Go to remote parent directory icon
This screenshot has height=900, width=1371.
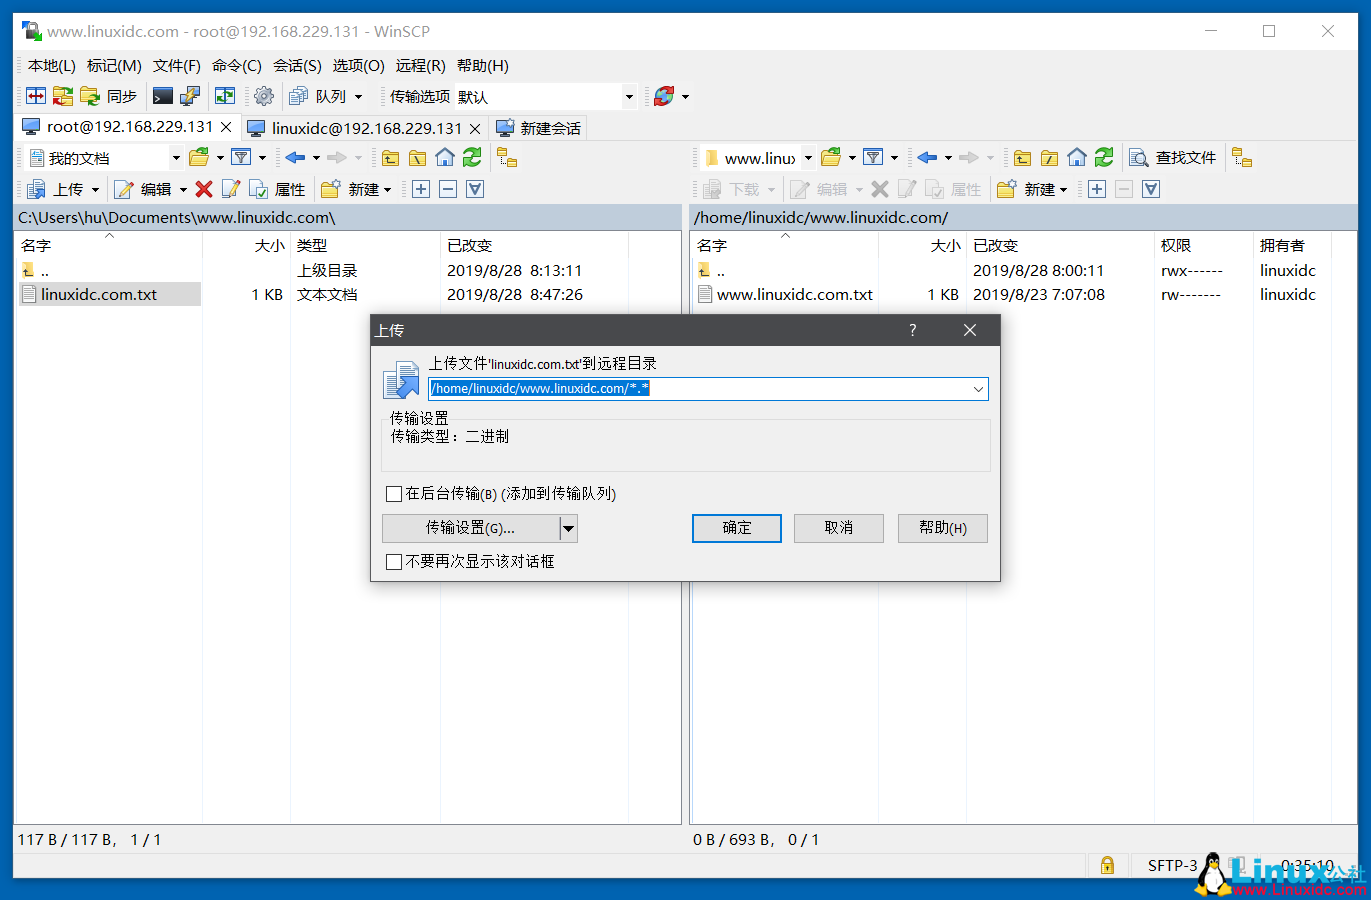pos(1022,157)
